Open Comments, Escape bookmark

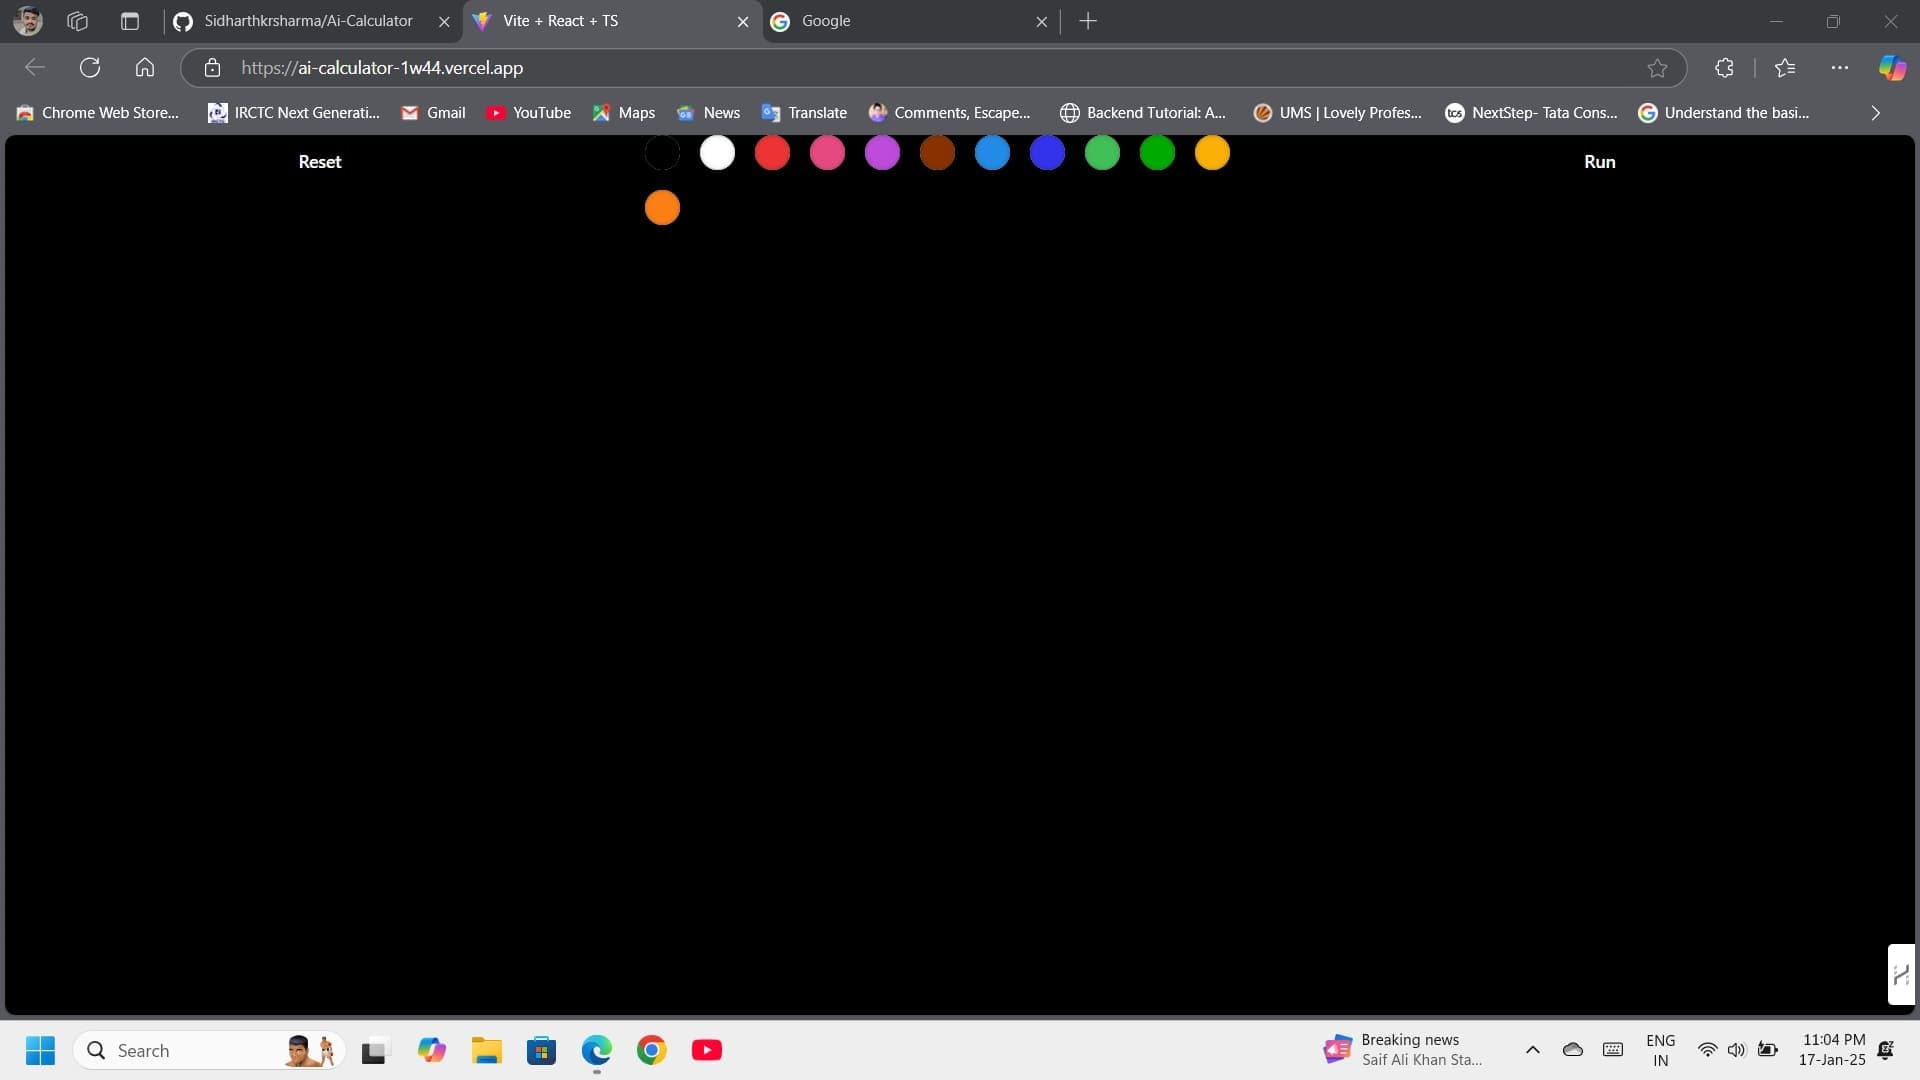[x=950, y=113]
